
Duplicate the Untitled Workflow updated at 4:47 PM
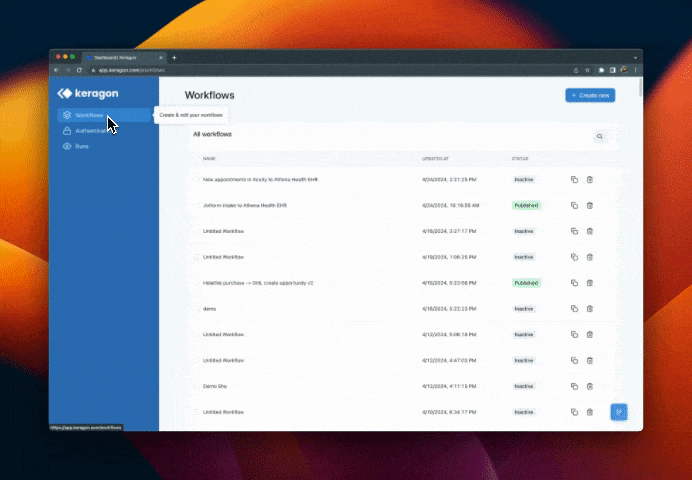[574, 360]
